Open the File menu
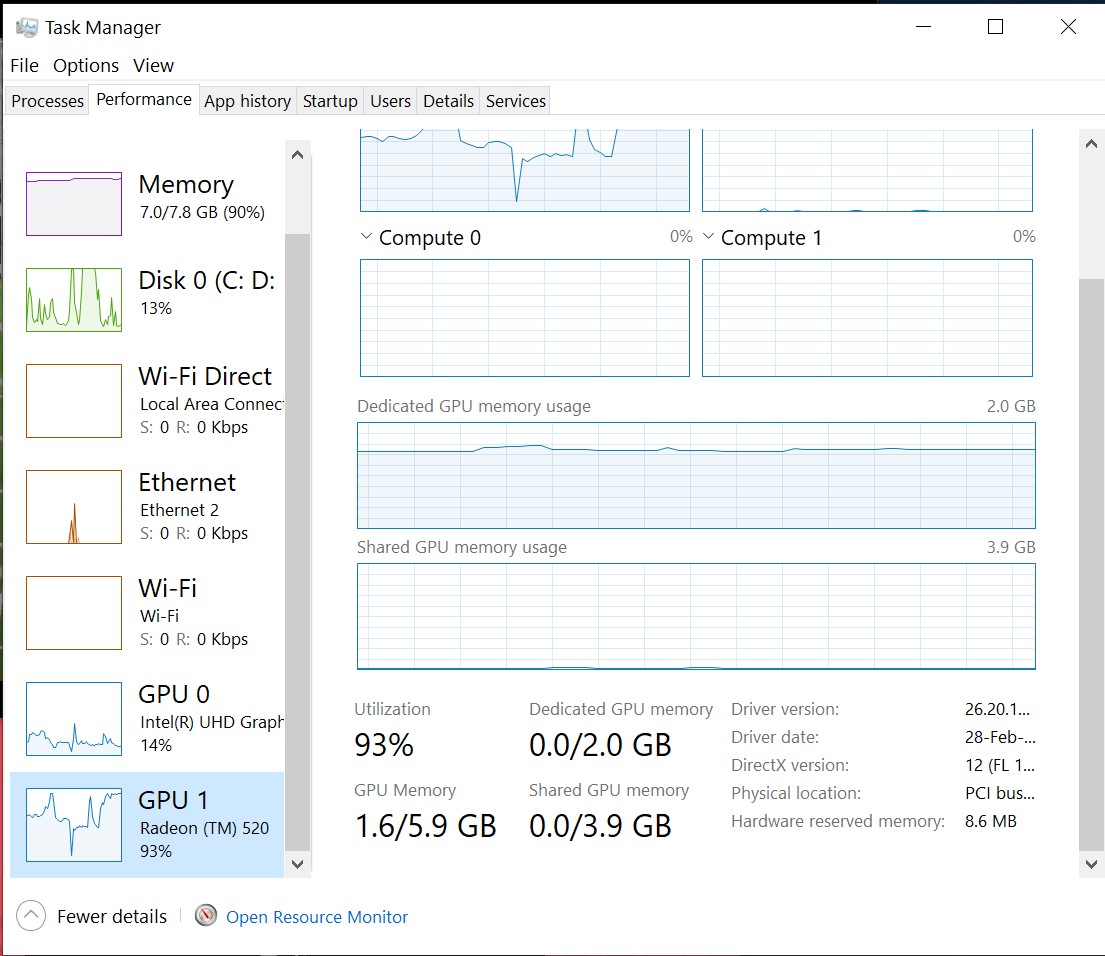Screen dimensions: 1105x956 coord(23,65)
